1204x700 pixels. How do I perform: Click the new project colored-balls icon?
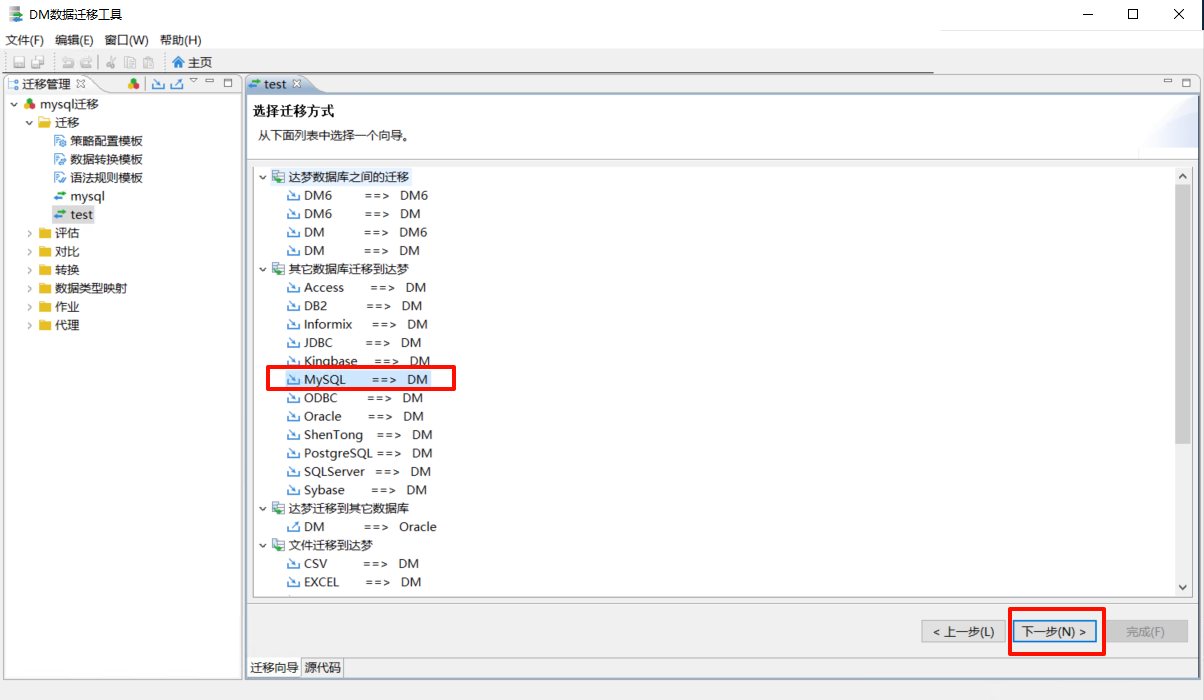[x=134, y=84]
